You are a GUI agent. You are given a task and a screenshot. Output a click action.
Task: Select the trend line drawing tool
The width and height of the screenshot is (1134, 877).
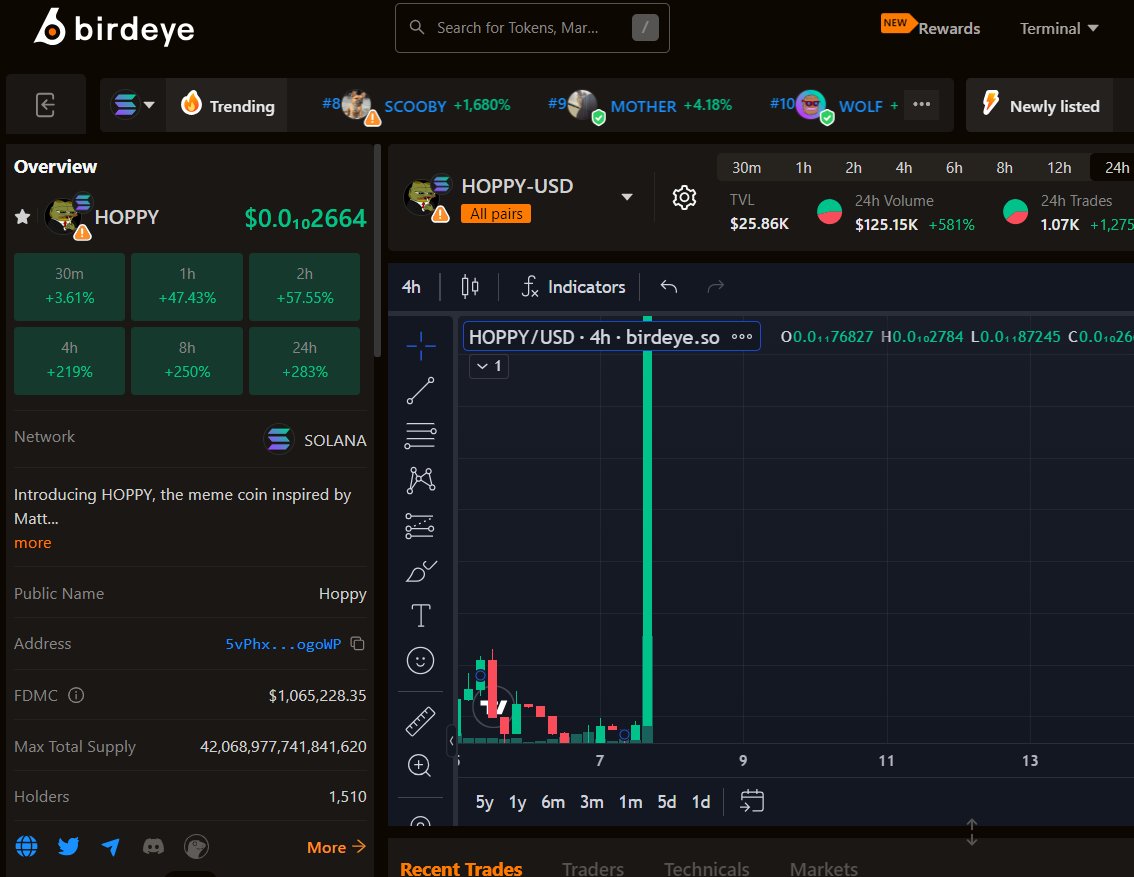pyautogui.click(x=420, y=390)
